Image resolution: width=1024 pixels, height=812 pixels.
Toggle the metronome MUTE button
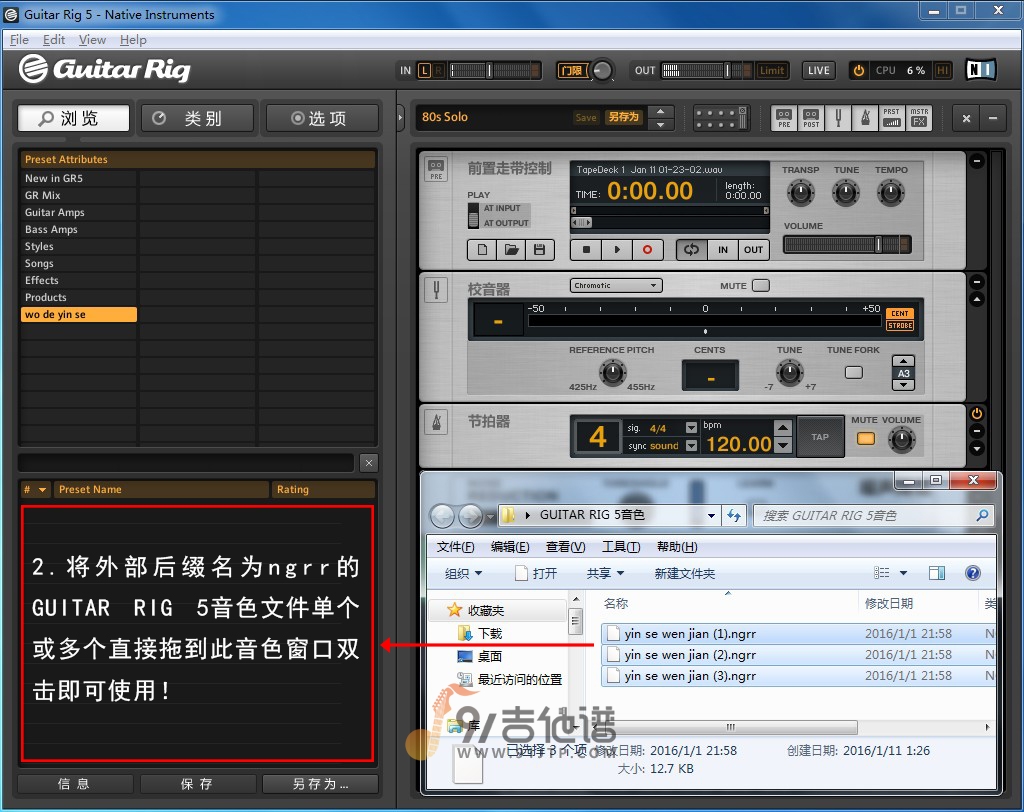pos(866,438)
